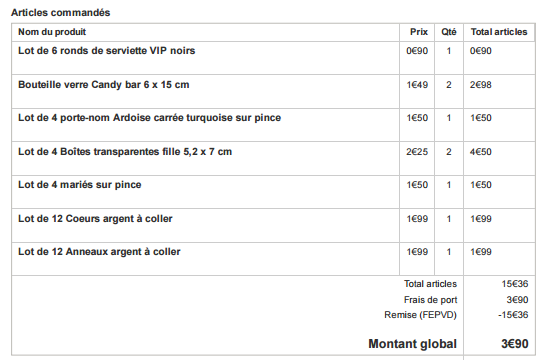Image resolution: width=544 pixels, height=360 pixels.
Task: Select 'Lot de 6 ronds de serviette VIP noirs'
Action: coord(107,51)
